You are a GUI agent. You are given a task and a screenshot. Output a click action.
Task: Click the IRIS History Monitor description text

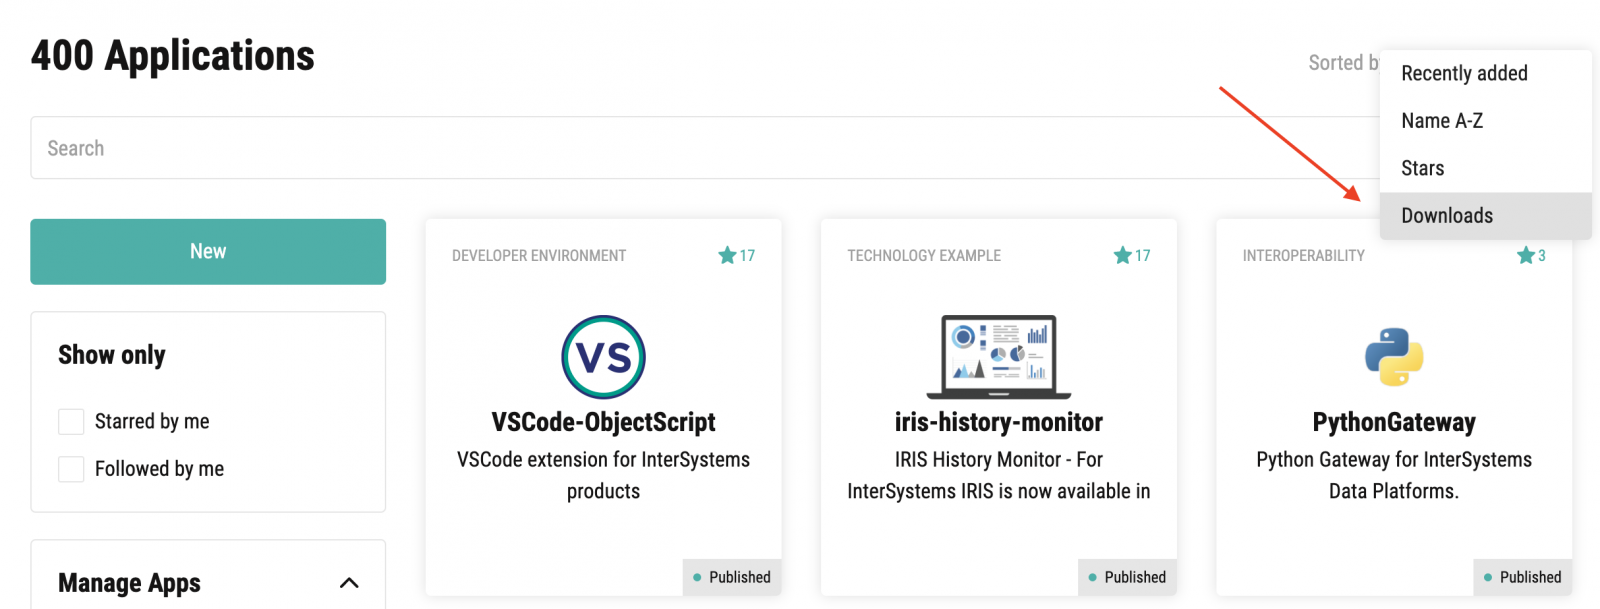tap(998, 475)
